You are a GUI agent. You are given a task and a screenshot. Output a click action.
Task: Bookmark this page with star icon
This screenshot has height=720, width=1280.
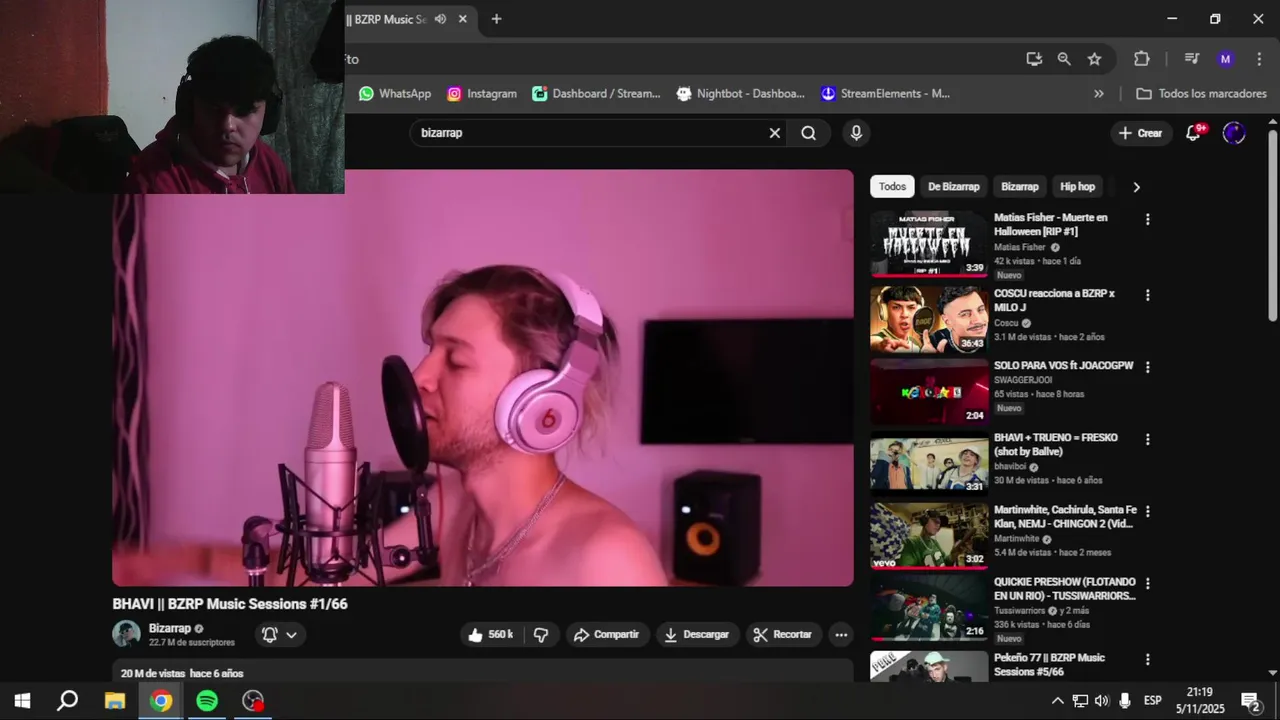tap(1094, 59)
